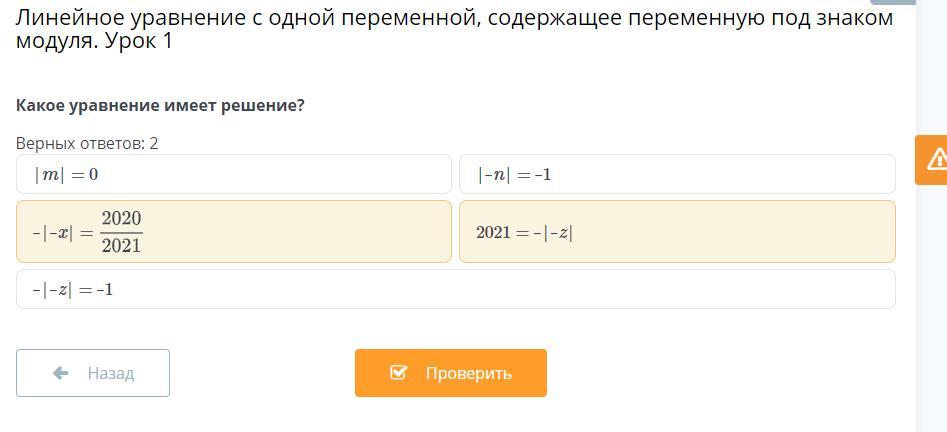Click the left arrow icon in Назад
Screen dimensions: 947x432
60,373
